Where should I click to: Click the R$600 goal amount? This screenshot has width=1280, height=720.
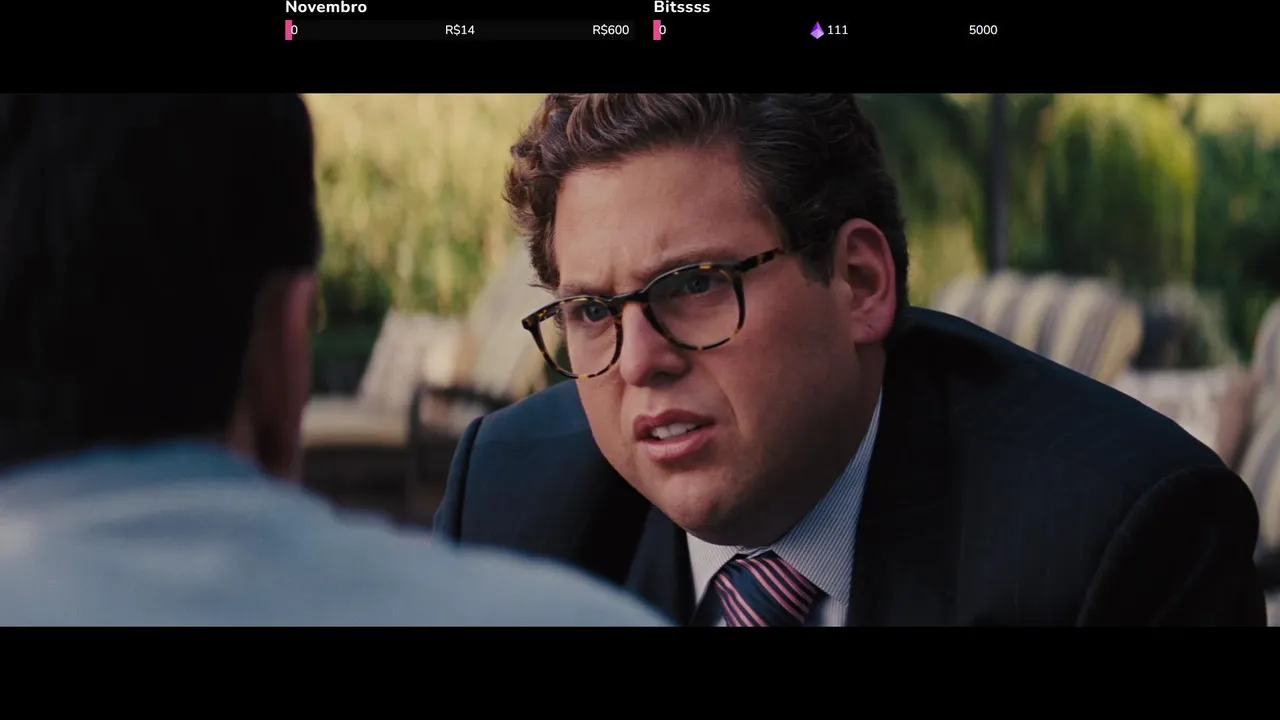tap(611, 30)
